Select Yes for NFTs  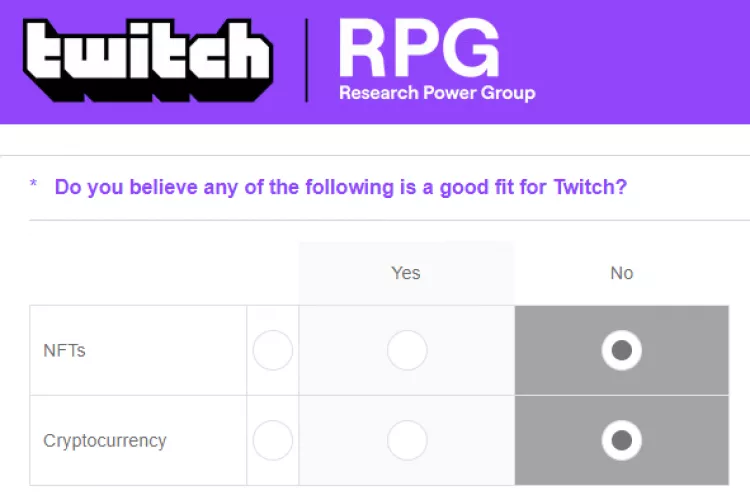click(x=407, y=351)
